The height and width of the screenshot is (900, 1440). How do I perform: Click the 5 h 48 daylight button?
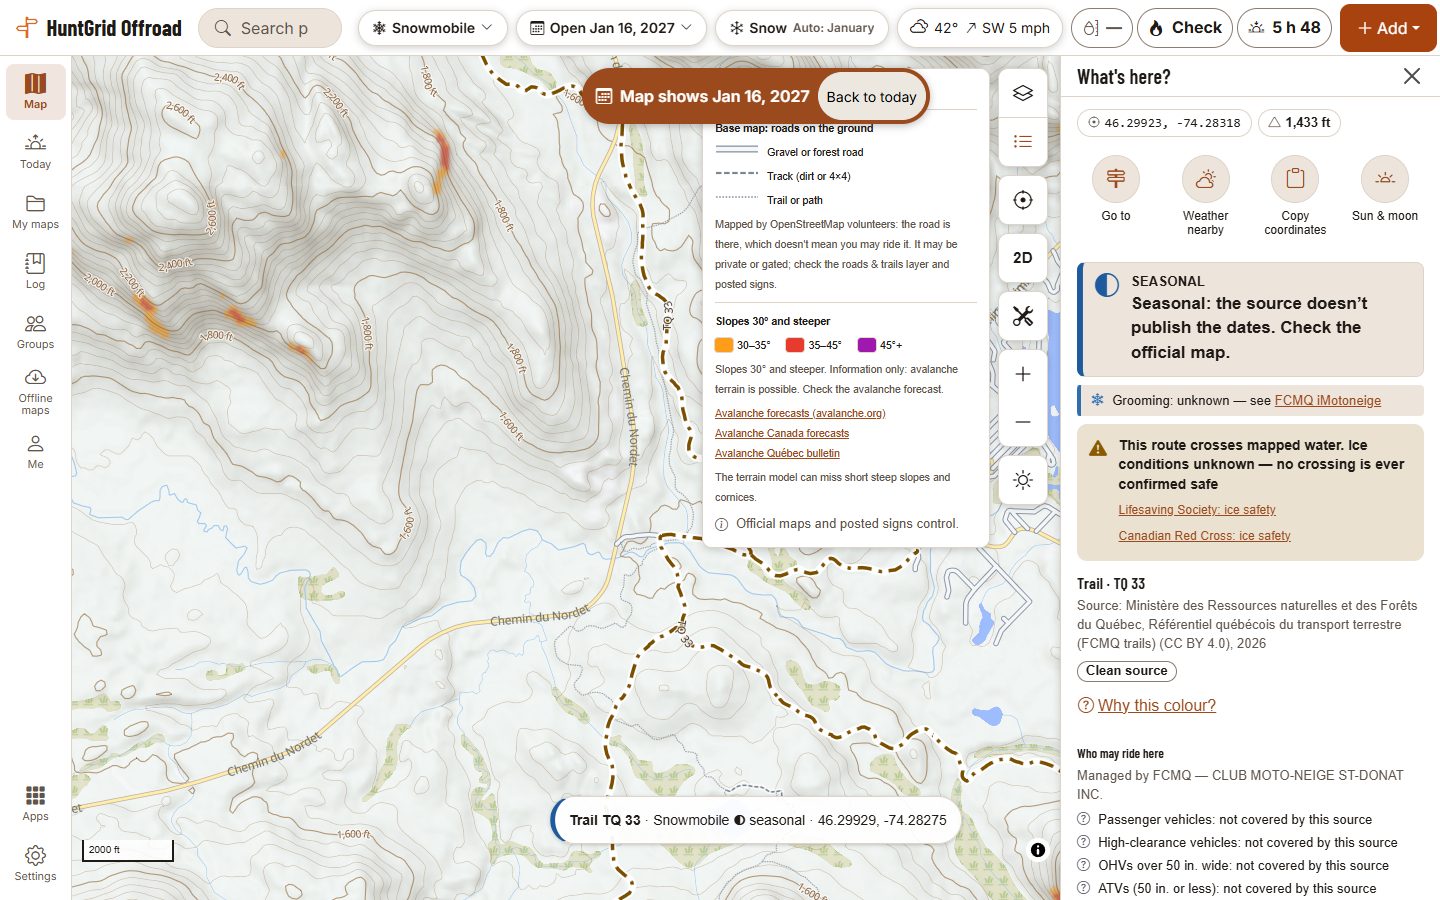coord(1284,28)
